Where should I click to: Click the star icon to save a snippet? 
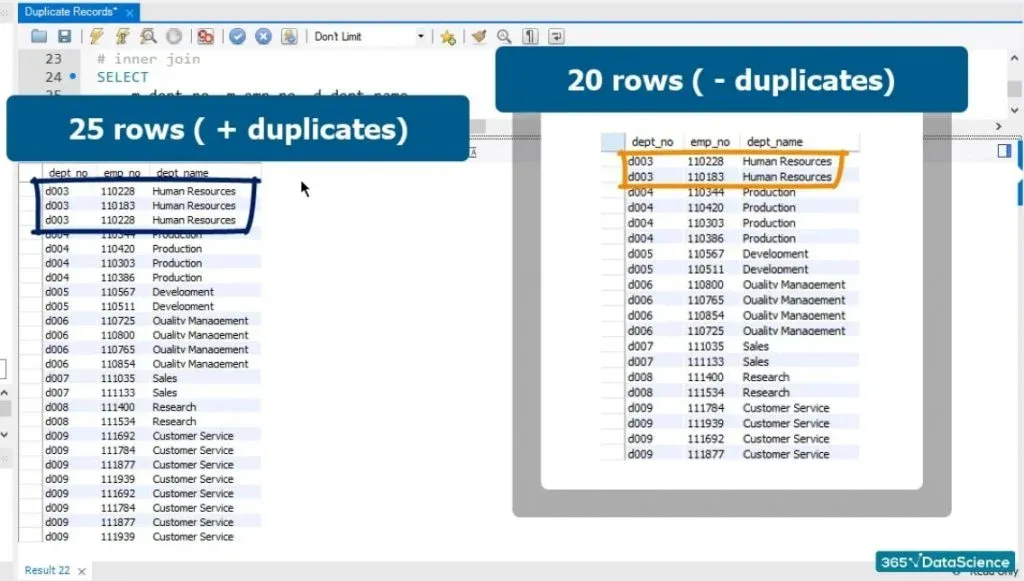(x=448, y=36)
